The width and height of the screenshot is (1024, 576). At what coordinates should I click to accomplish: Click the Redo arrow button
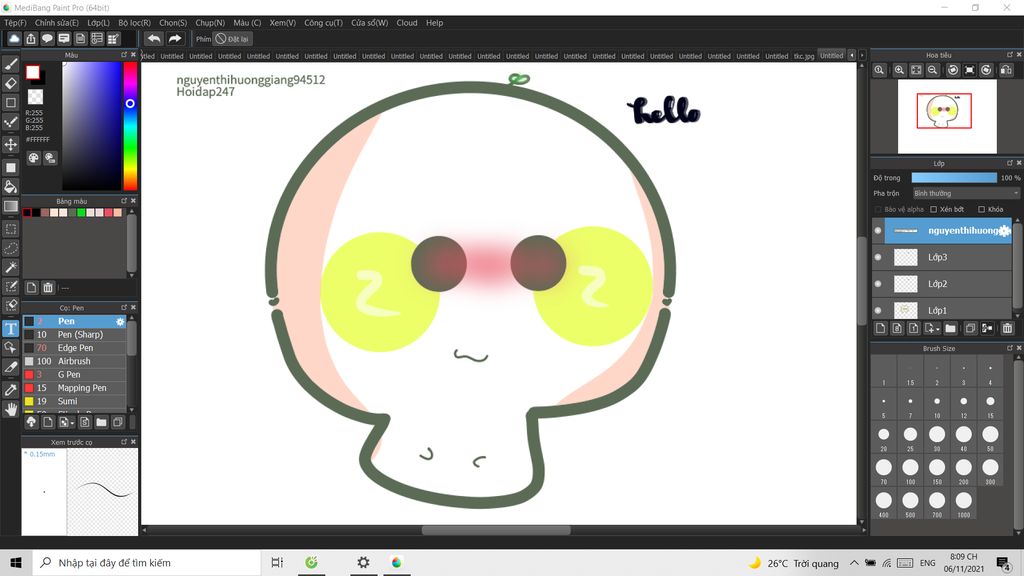click(x=174, y=39)
